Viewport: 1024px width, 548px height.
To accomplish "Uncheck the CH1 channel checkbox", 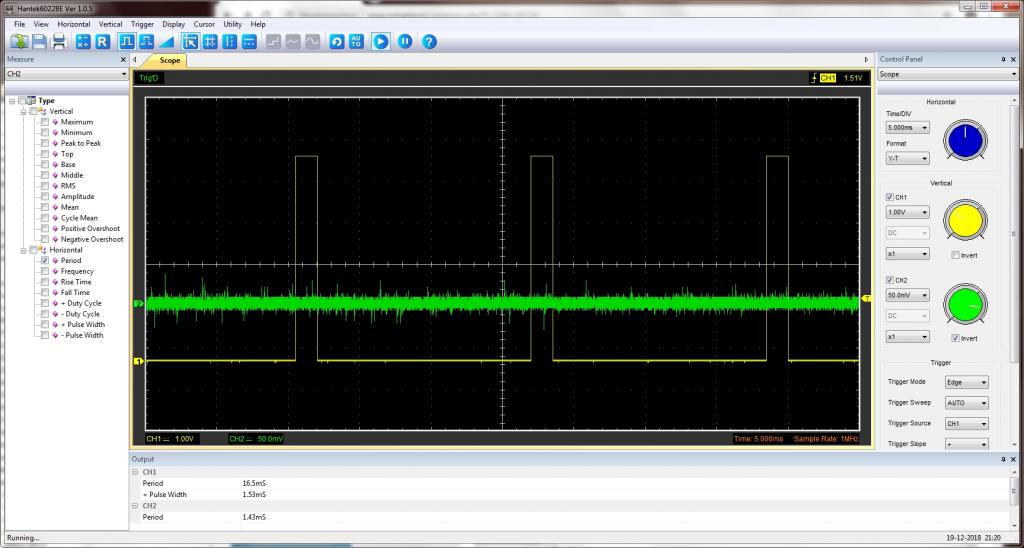I will click(x=890, y=197).
